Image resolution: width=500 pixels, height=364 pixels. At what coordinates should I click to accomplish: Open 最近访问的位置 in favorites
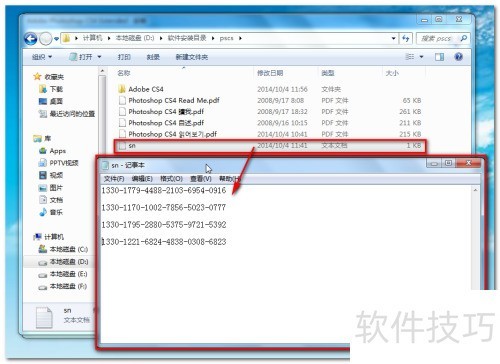[x=67, y=114]
